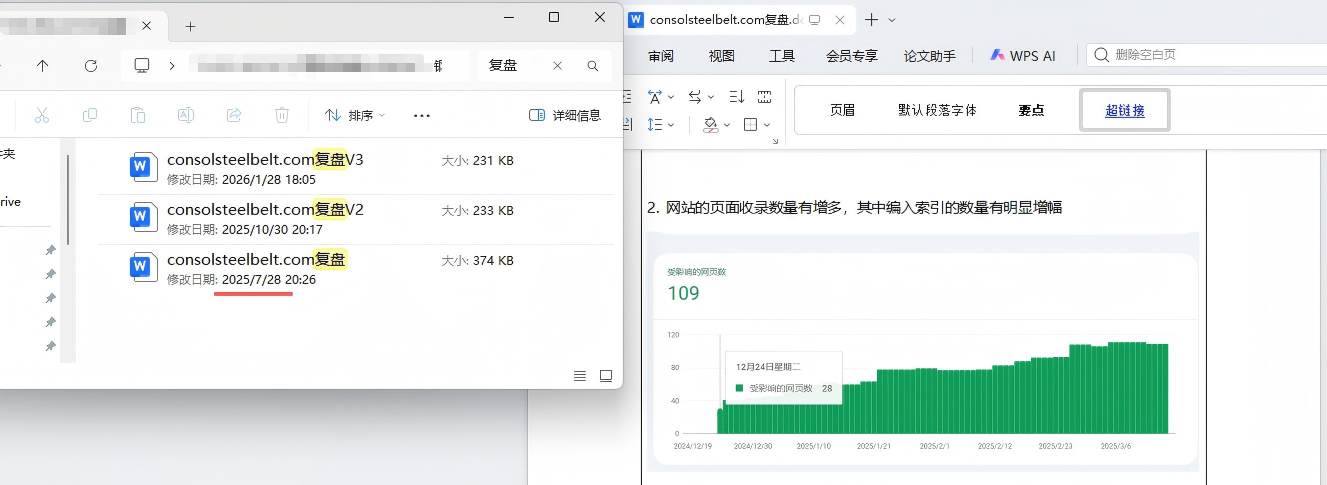
Task: Expand the Chinese layout dropdown arrow
Action: (x=671, y=97)
